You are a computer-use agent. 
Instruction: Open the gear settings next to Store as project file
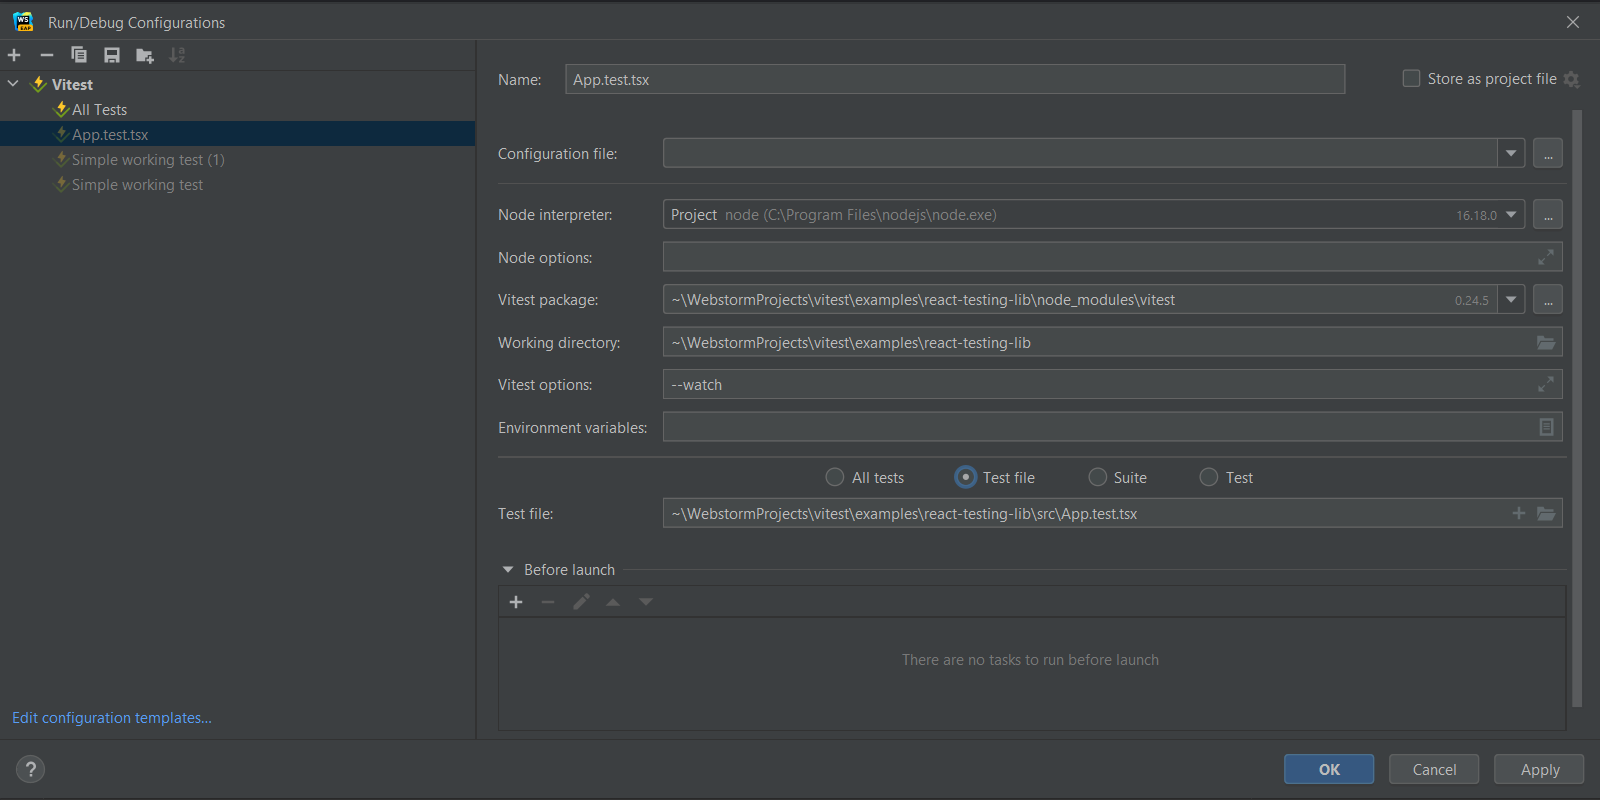[1571, 79]
